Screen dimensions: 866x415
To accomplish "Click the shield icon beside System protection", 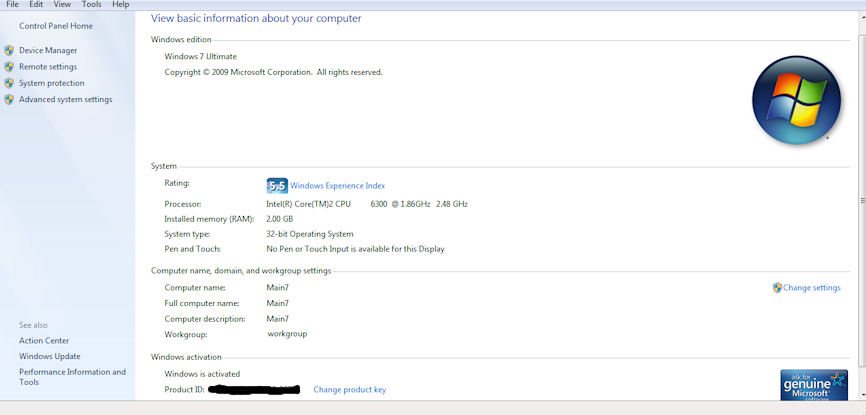I will (9, 83).
